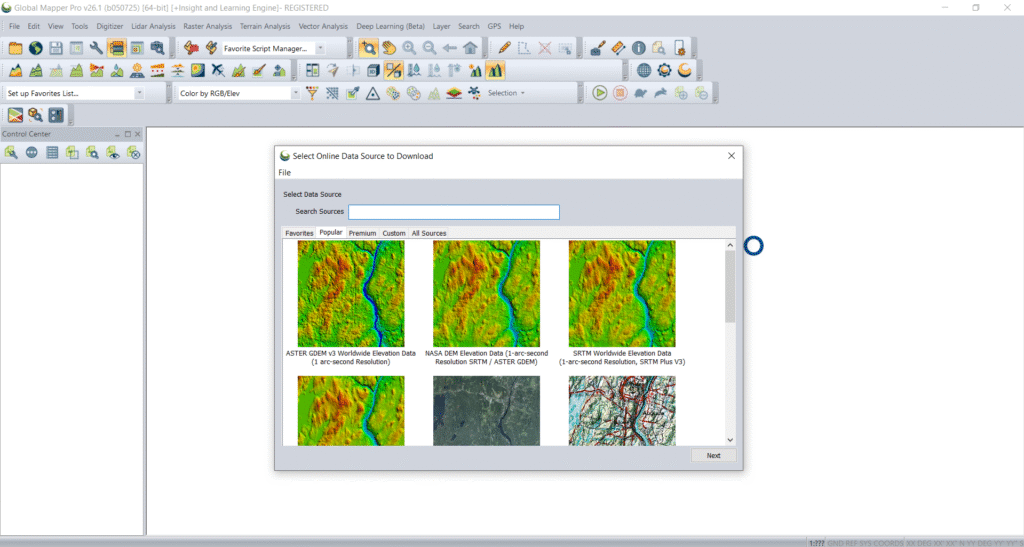Click the Home full view icon
The height and width of the screenshot is (547, 1024).
tap(470, 48)
